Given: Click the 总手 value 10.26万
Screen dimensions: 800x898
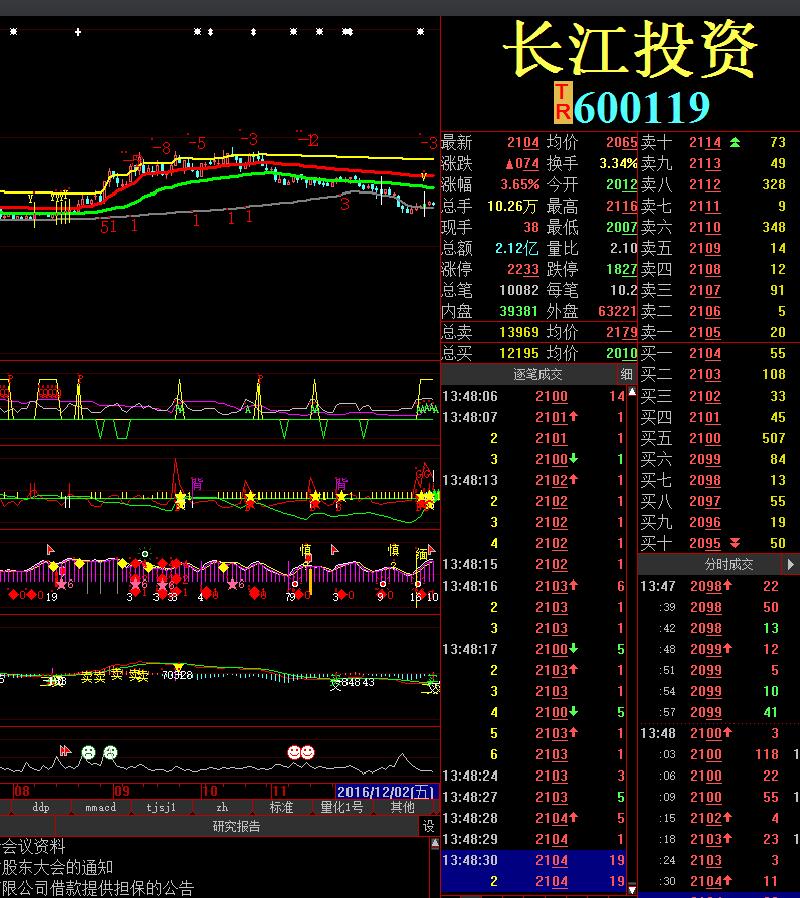Looking at the screenshot, I should [513, 206].
